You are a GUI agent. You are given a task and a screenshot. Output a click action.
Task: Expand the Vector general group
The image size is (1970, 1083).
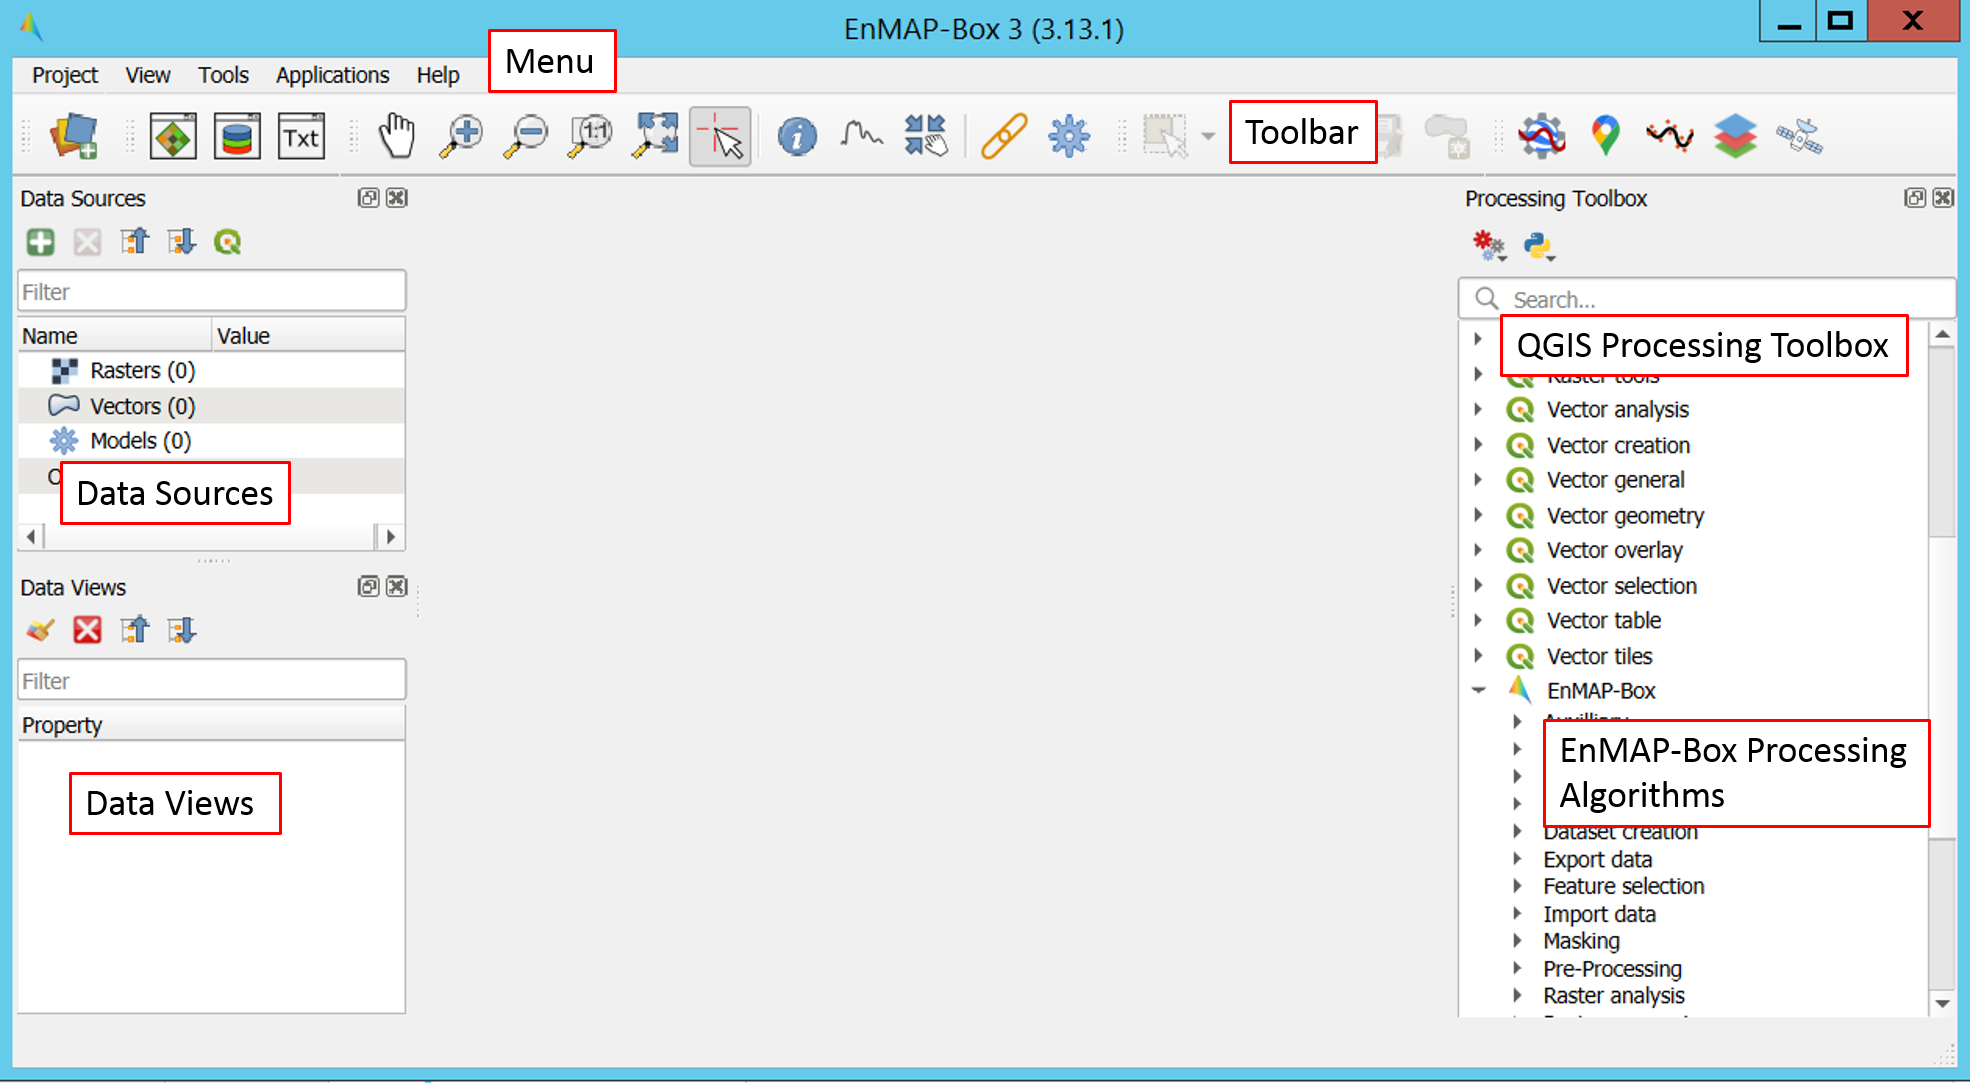coord(1478,480)
